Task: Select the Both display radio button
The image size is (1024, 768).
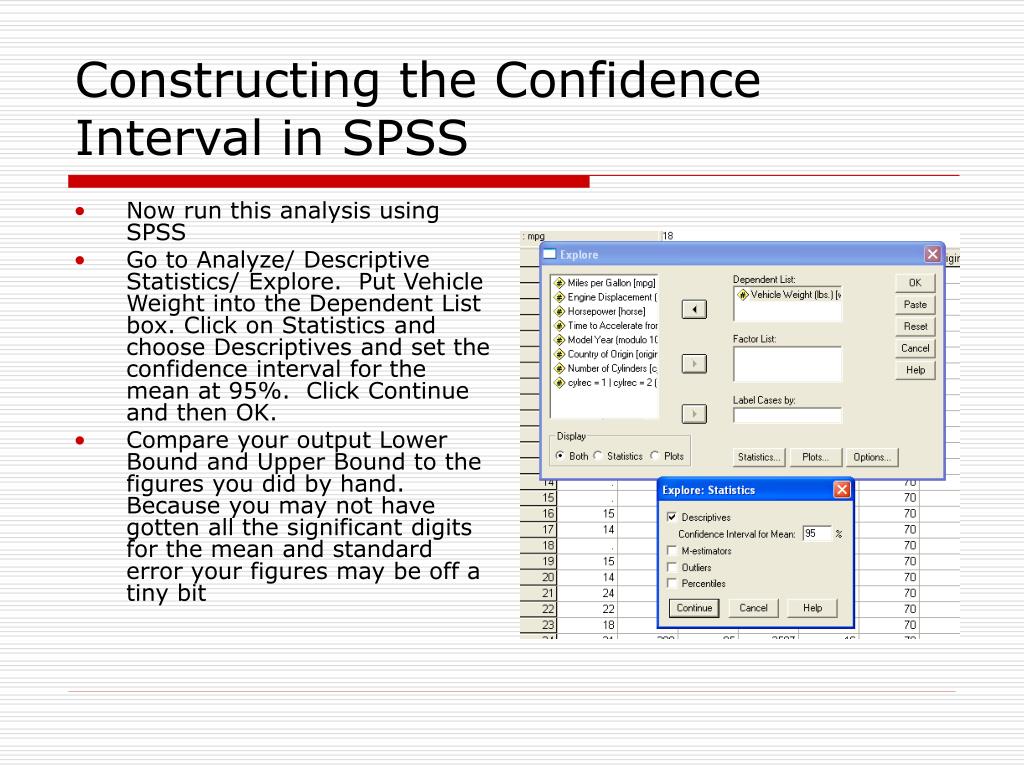Action: point(560,456)
